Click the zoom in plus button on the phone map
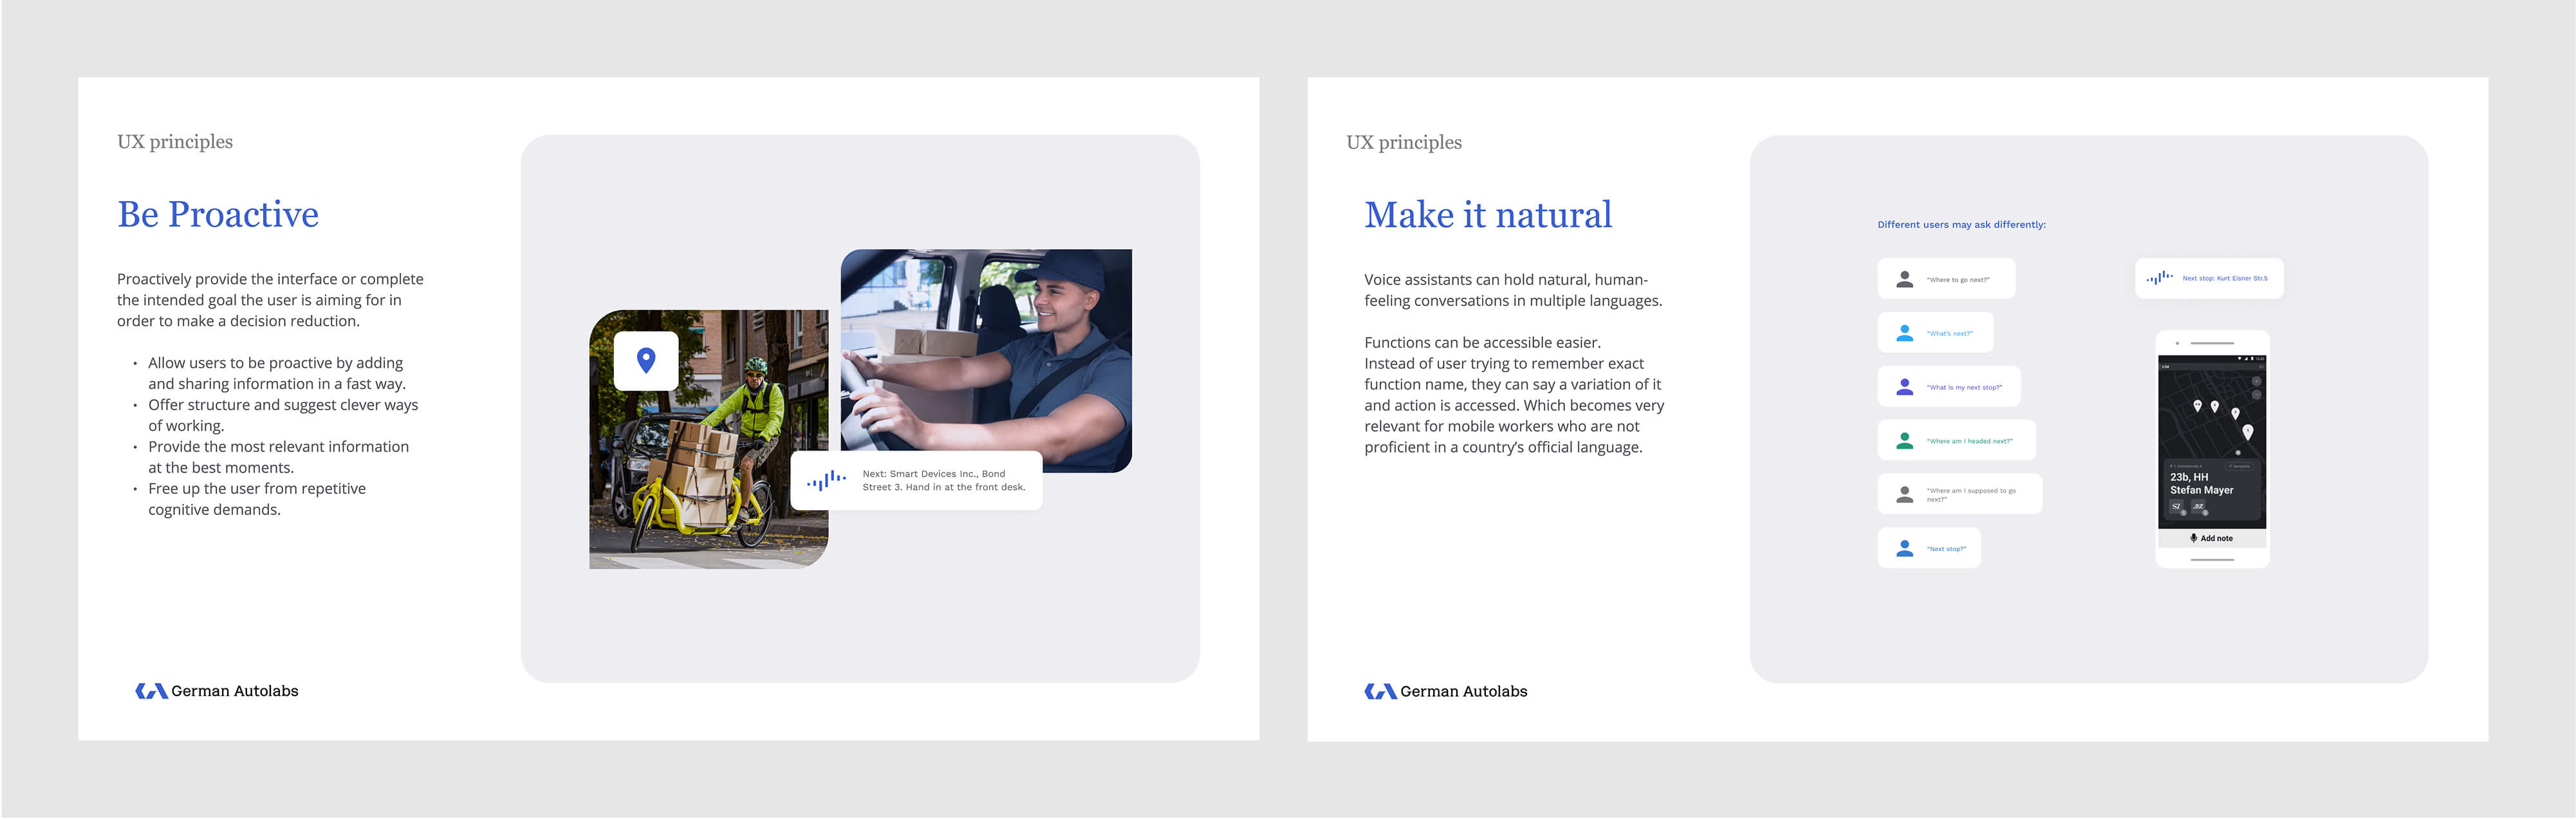The height and width of the screenshot is (819, 2576). [2257, 381]
